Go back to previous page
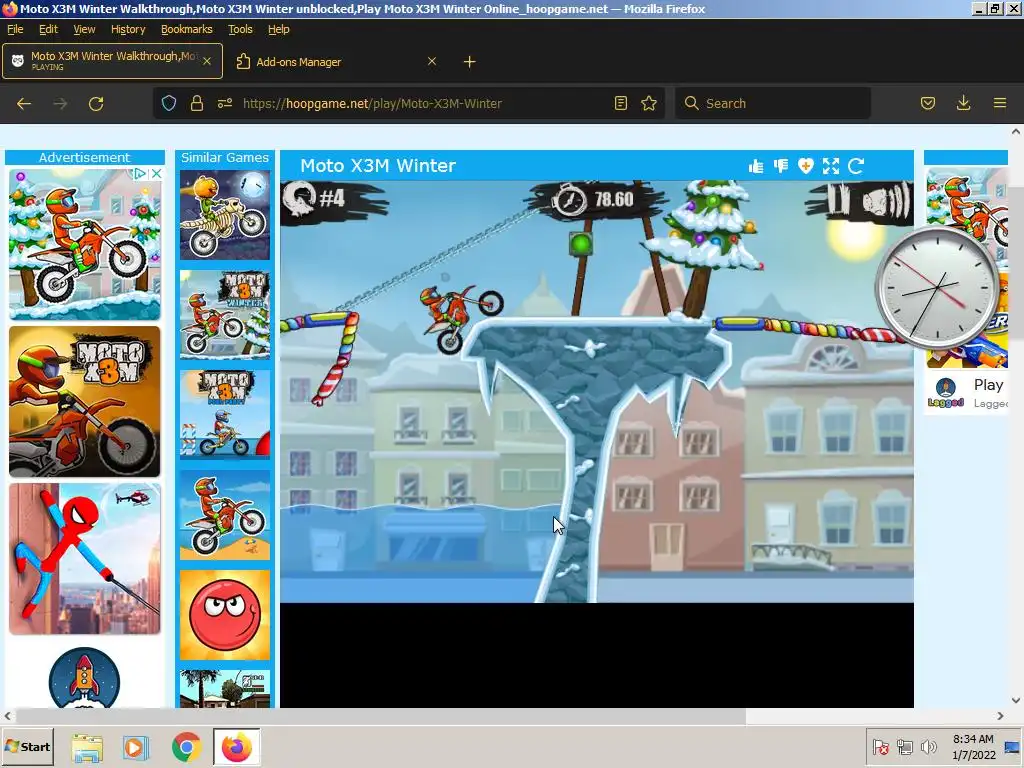This screenshot has width=1024, height=768. coord(24,103)
